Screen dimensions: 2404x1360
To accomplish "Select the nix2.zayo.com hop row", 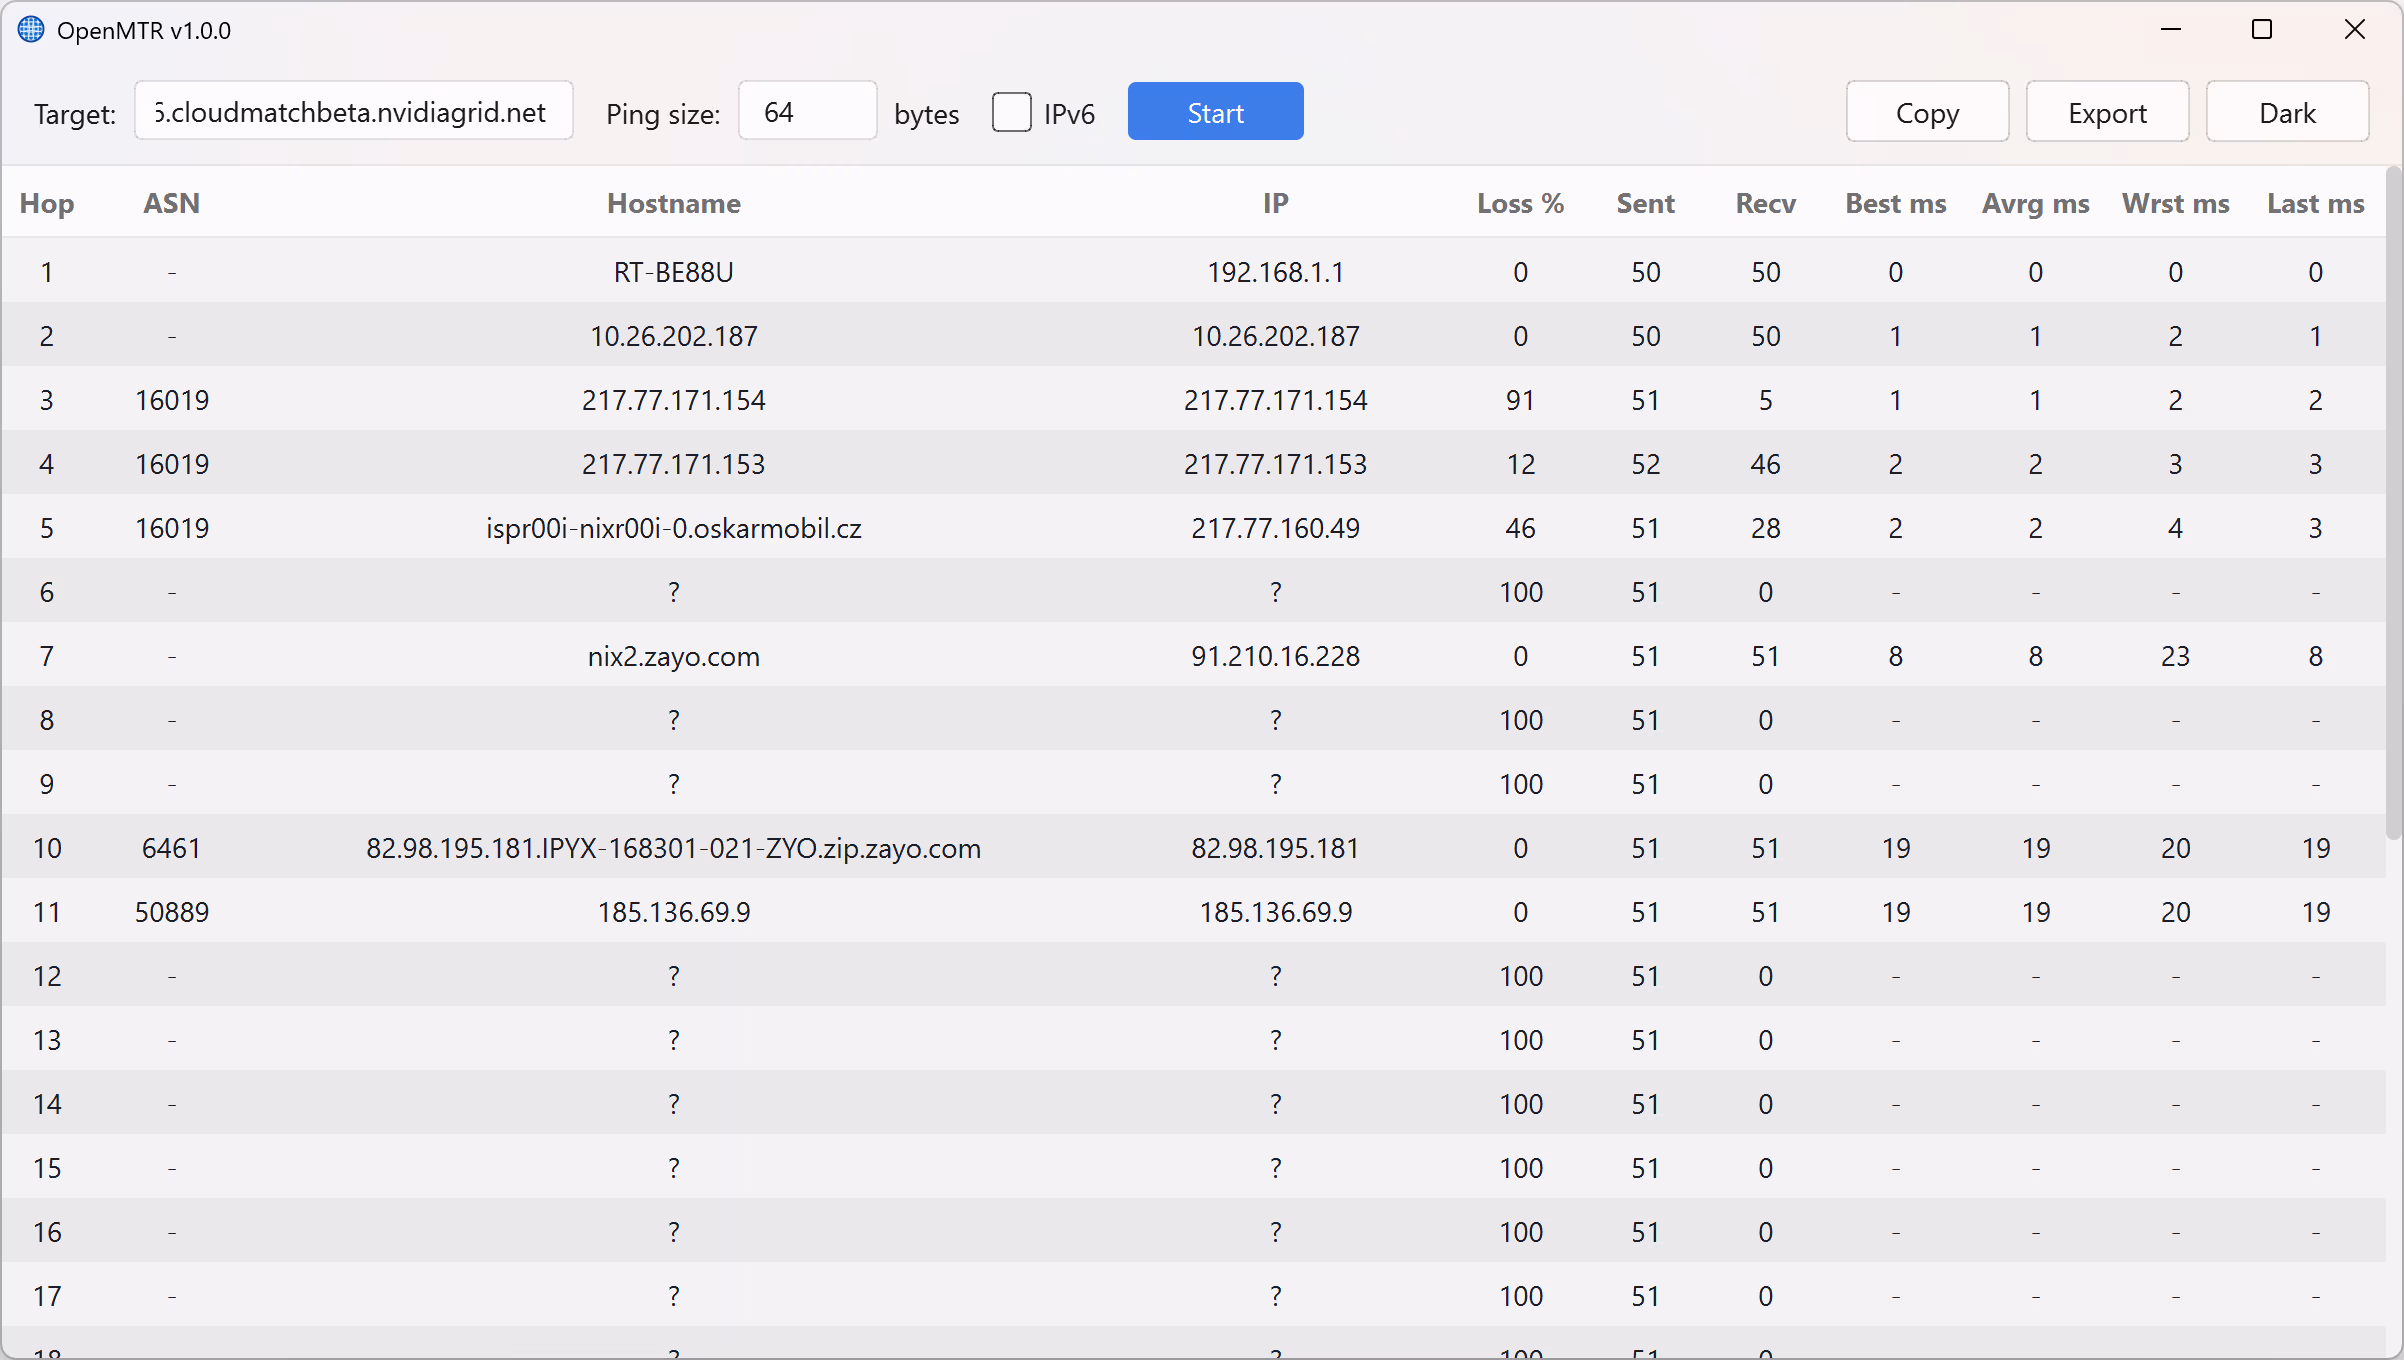I will click(1194, 655).
